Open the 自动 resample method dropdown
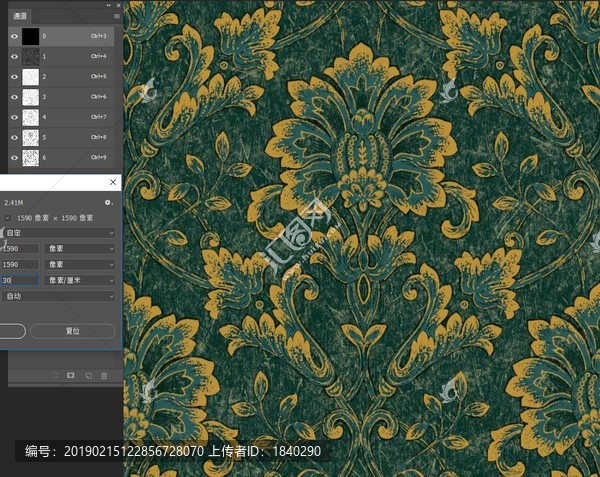Viewport: 600px width, 477px height. point(59,296)
